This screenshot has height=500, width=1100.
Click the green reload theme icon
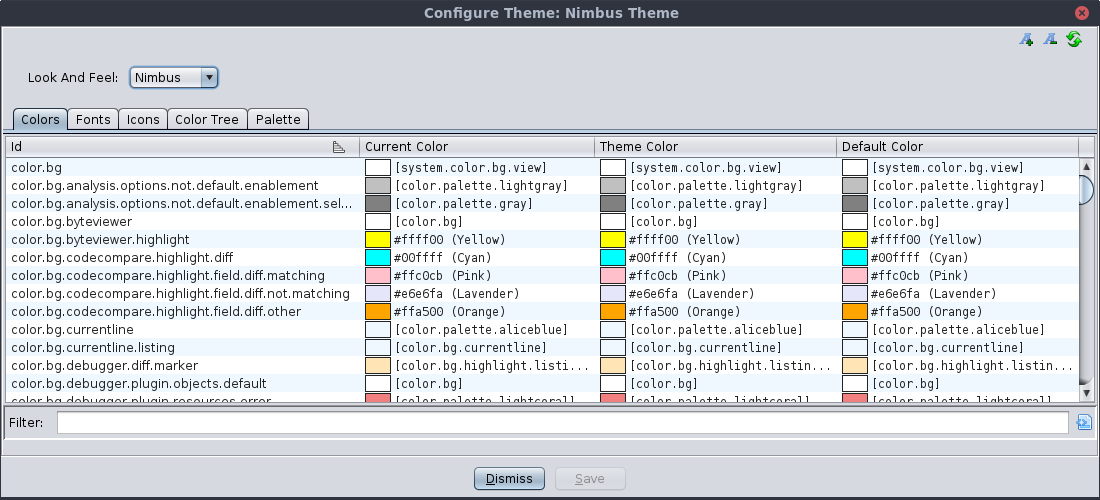point(1074,40)
